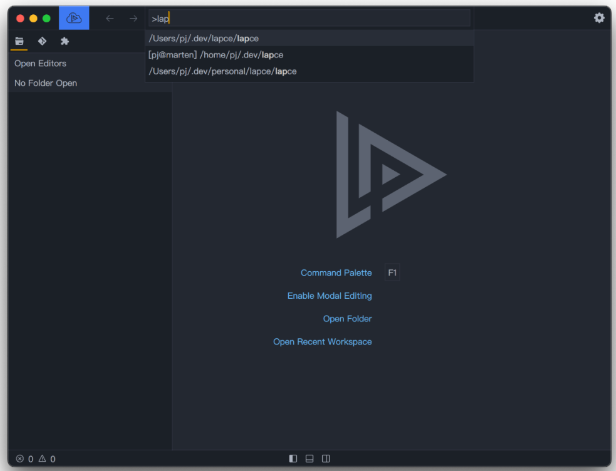The width and height of the screenshot is (616, 471).
Task: Click the warnings triangle icon in status bar
Action: pyautogui.click(x=42, y=458)
